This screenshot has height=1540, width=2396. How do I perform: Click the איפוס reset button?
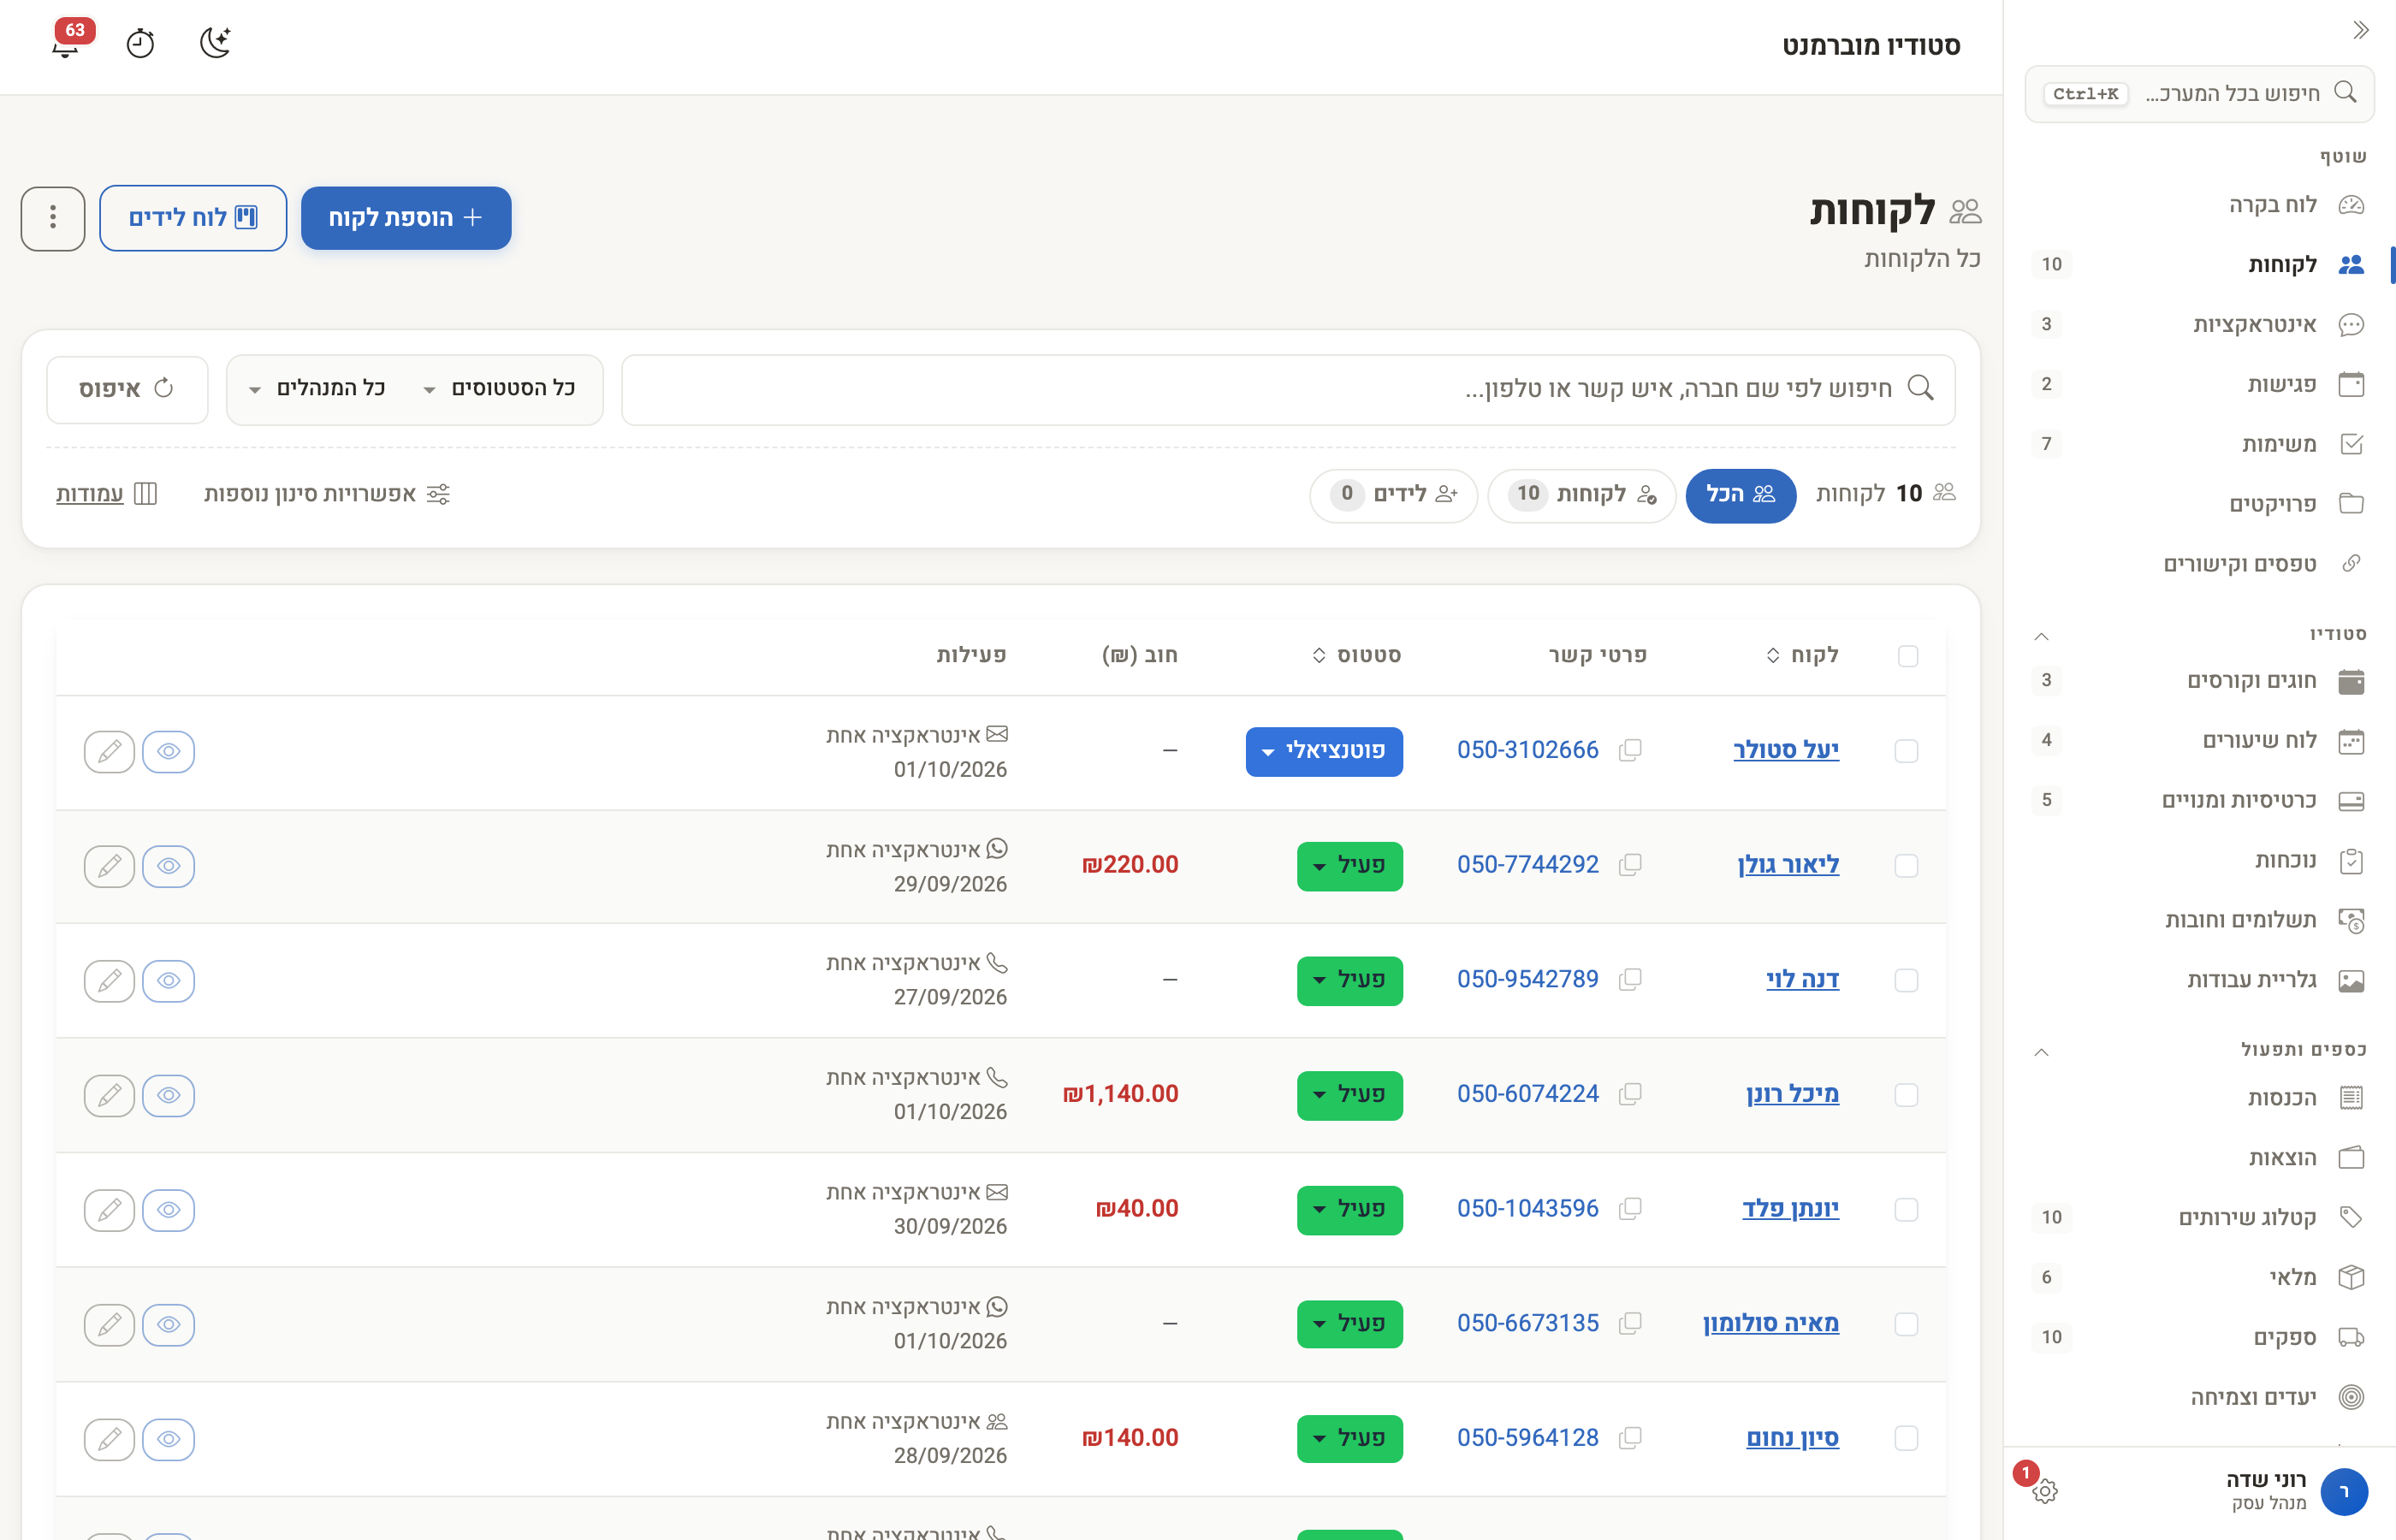[127, 389]
